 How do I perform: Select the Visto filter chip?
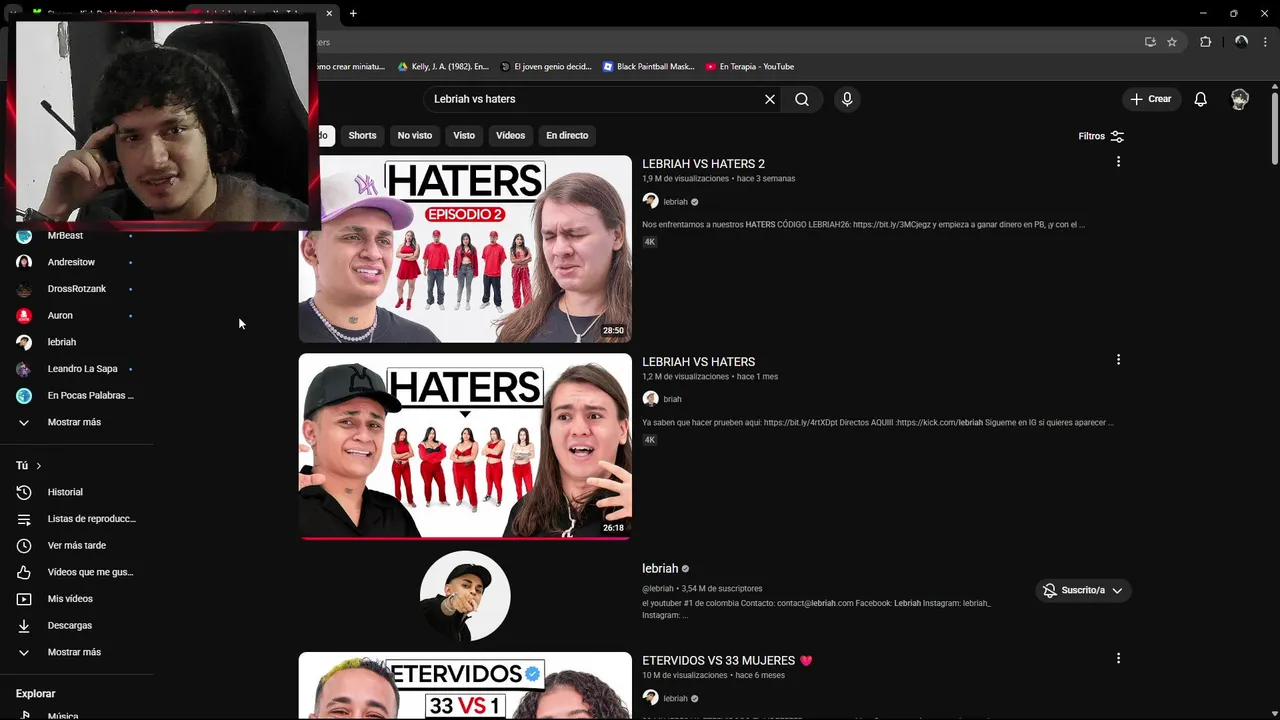pos(464,135)
